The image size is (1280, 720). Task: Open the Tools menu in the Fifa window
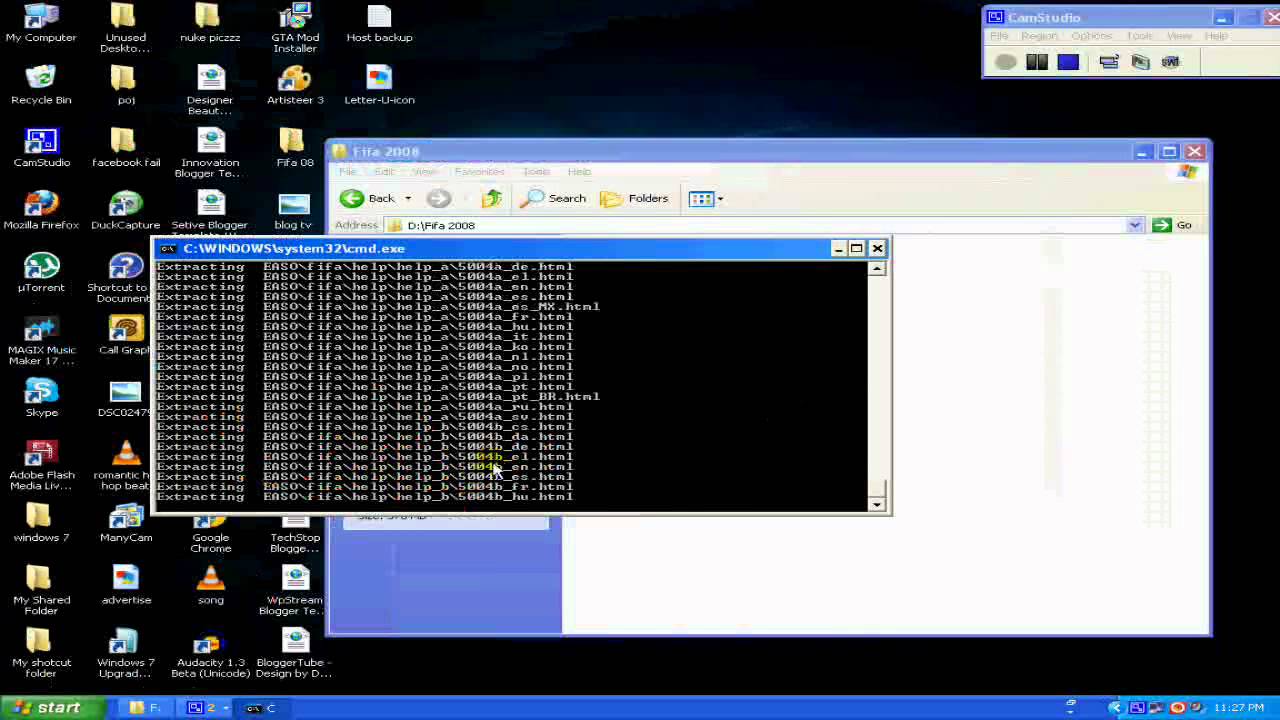pos(536,171)
